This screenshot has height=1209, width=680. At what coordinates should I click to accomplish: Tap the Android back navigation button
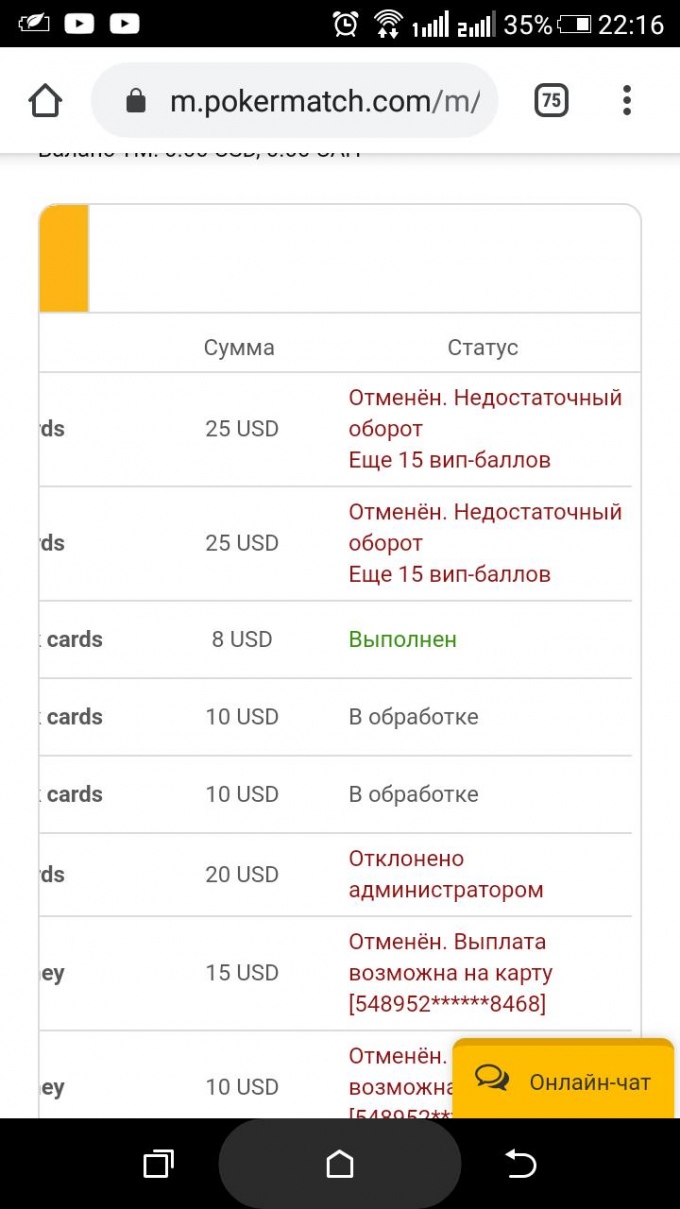[520, 1163]
